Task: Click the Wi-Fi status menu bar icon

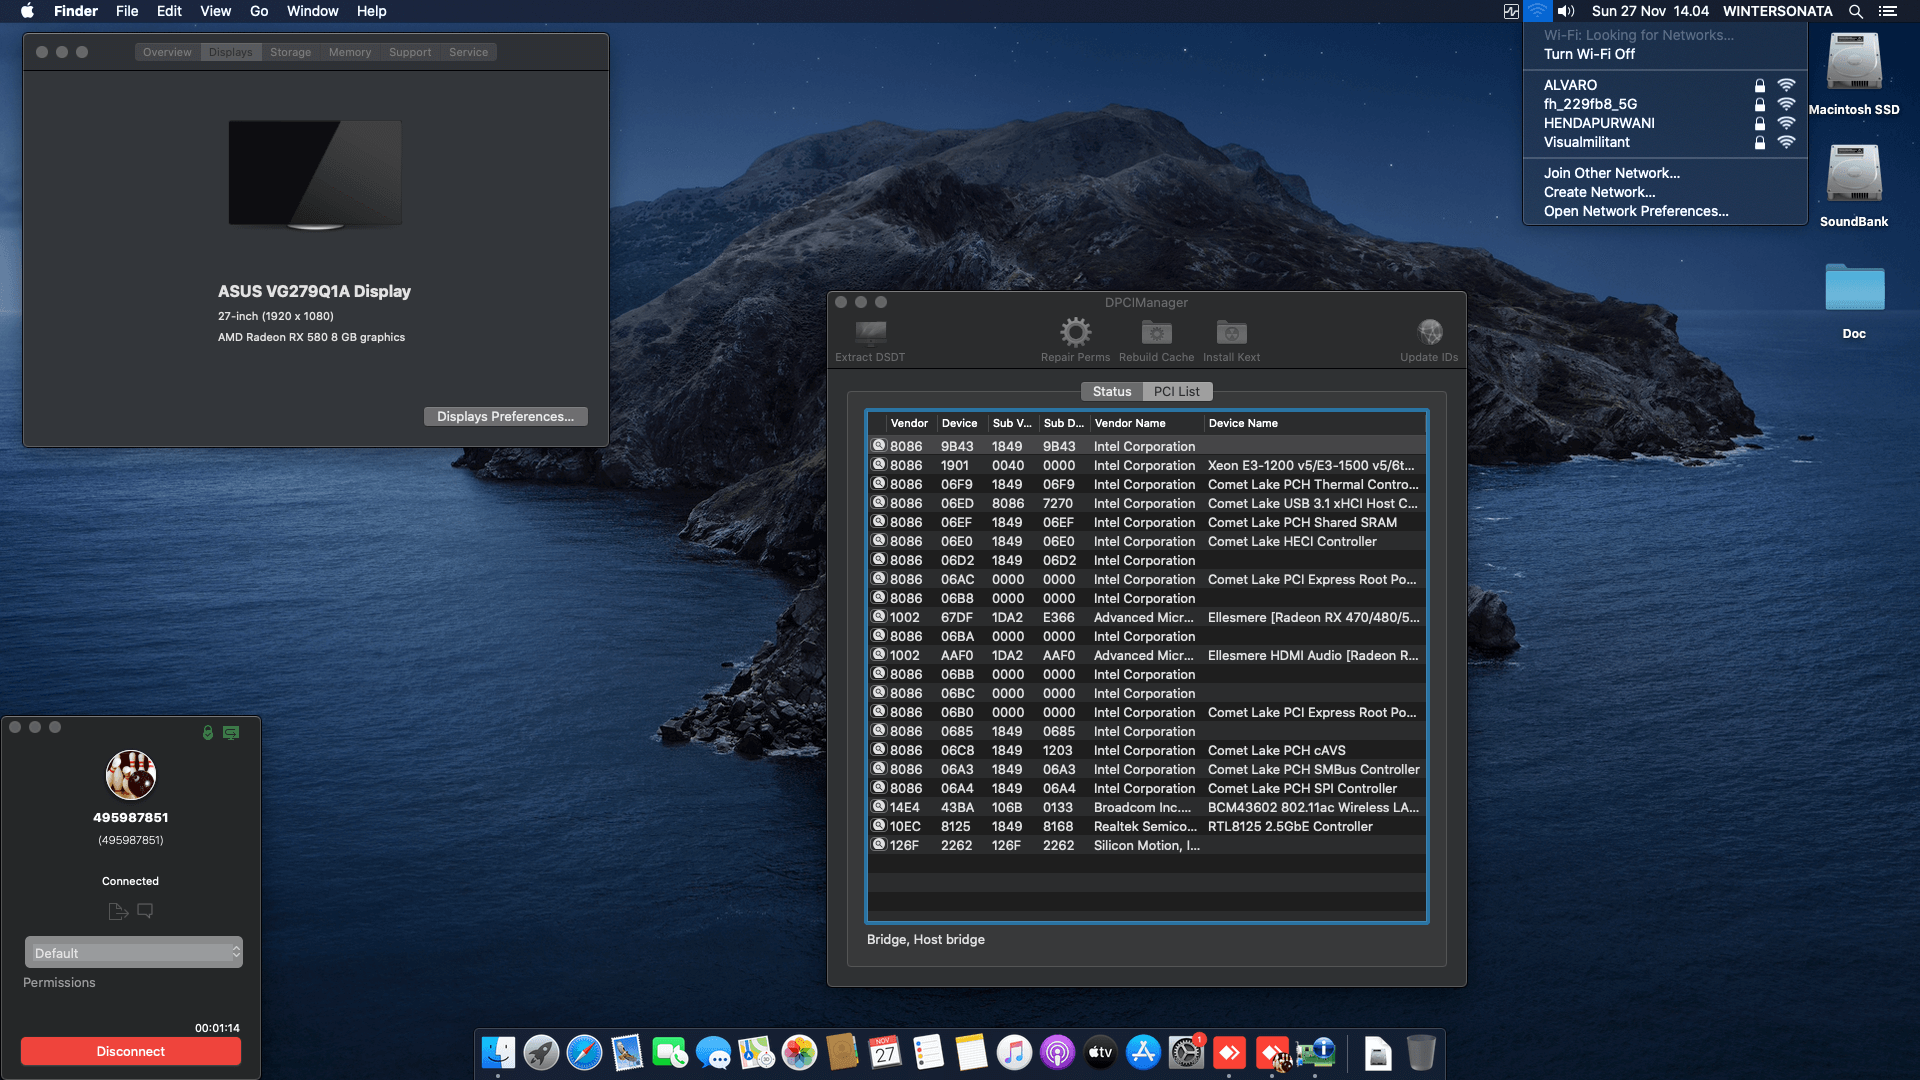Action: pyautogui.click(x=1537, y=11)
